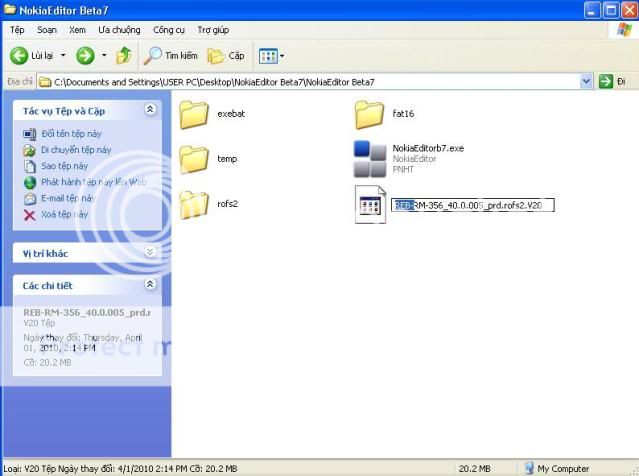Collapse the Các chi tiết panel
This screenshot has width=639, height=476.
tap(150, 285)
